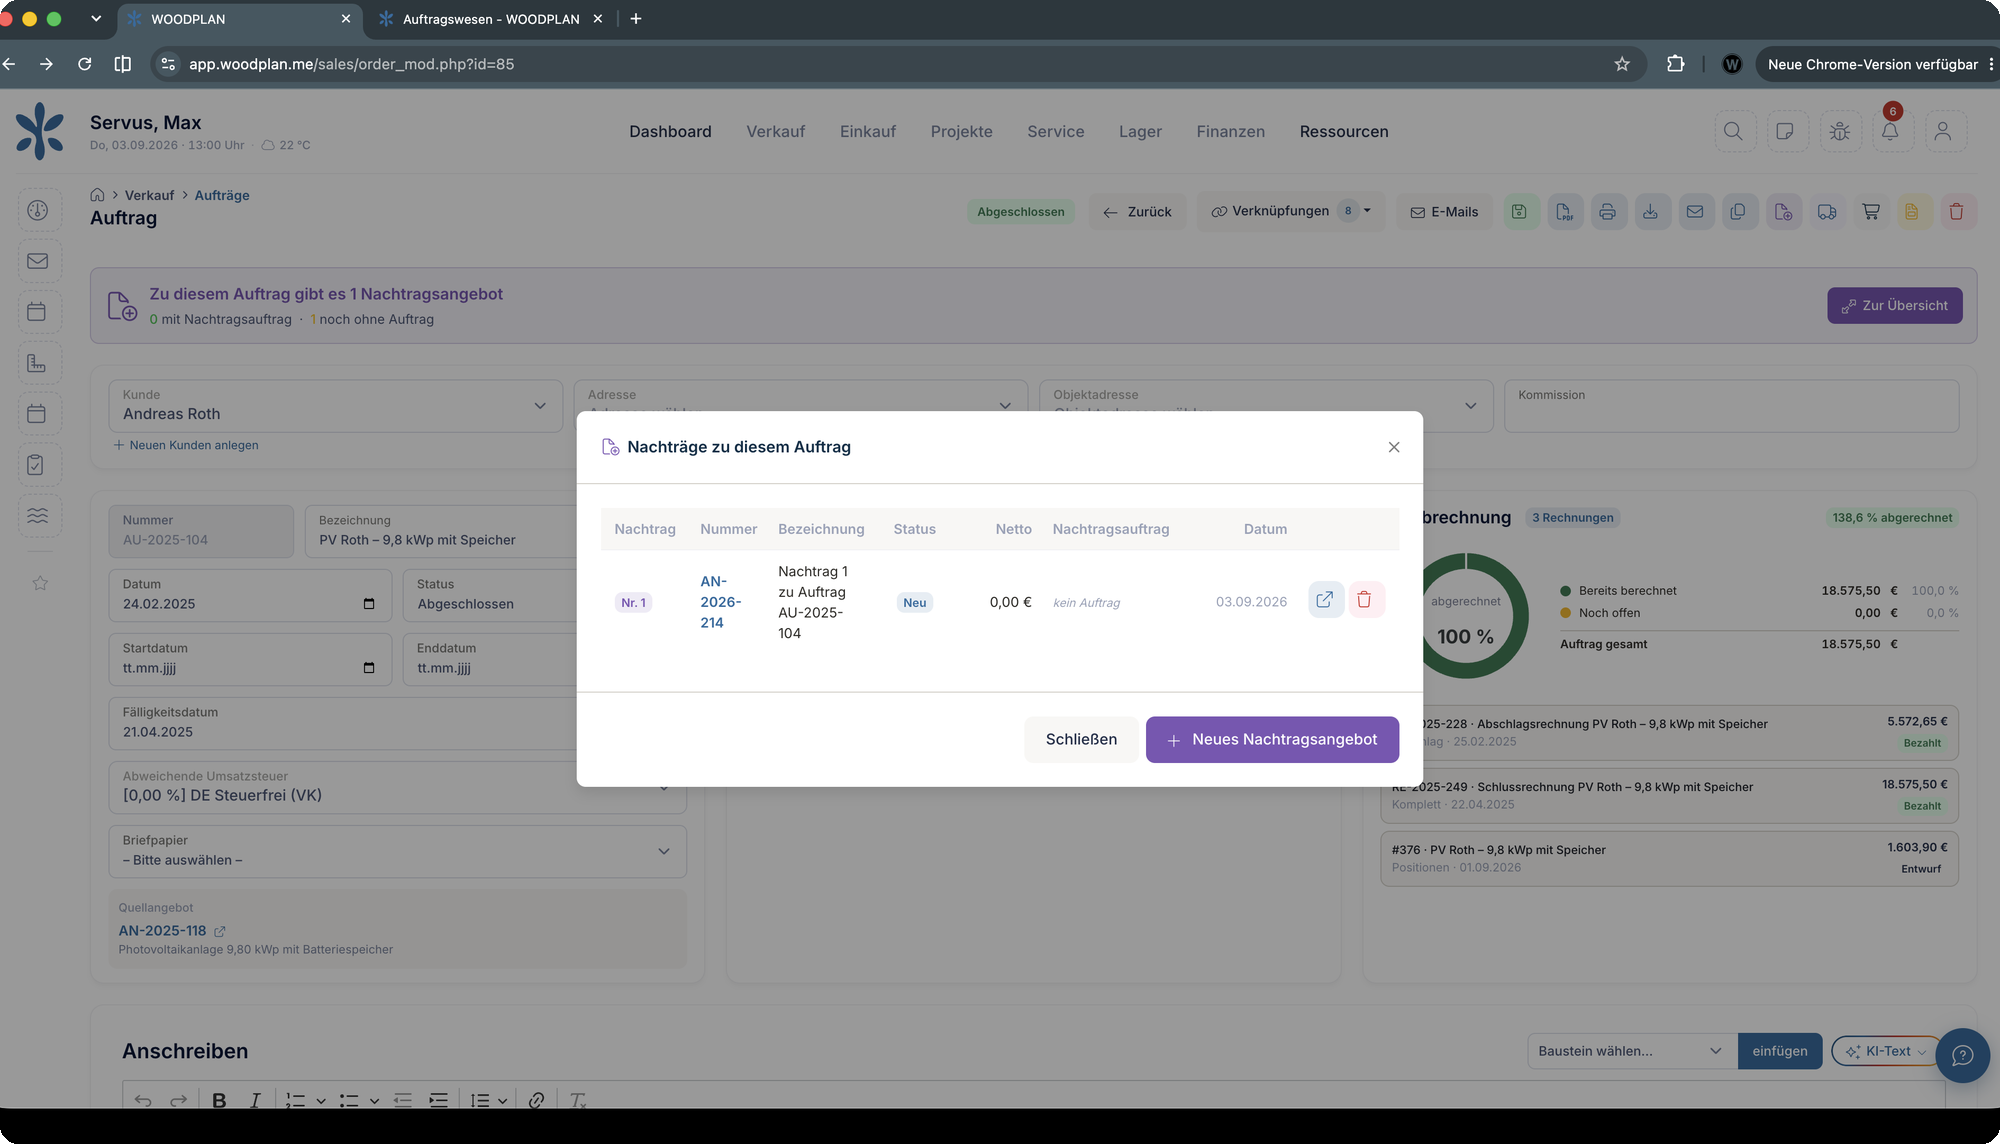Expand the Verknüpfungen dropdown
This screenshot has width=2000, height=1144.
pyautogui.click(x=1290, y=211)
